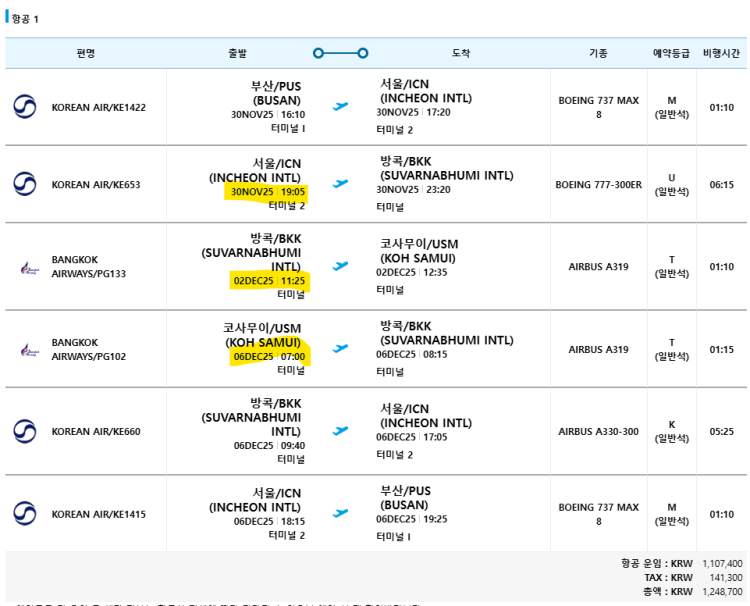Click the 비행시간 column header
This screenshot has height=606, width=750.
pos(721,53)
